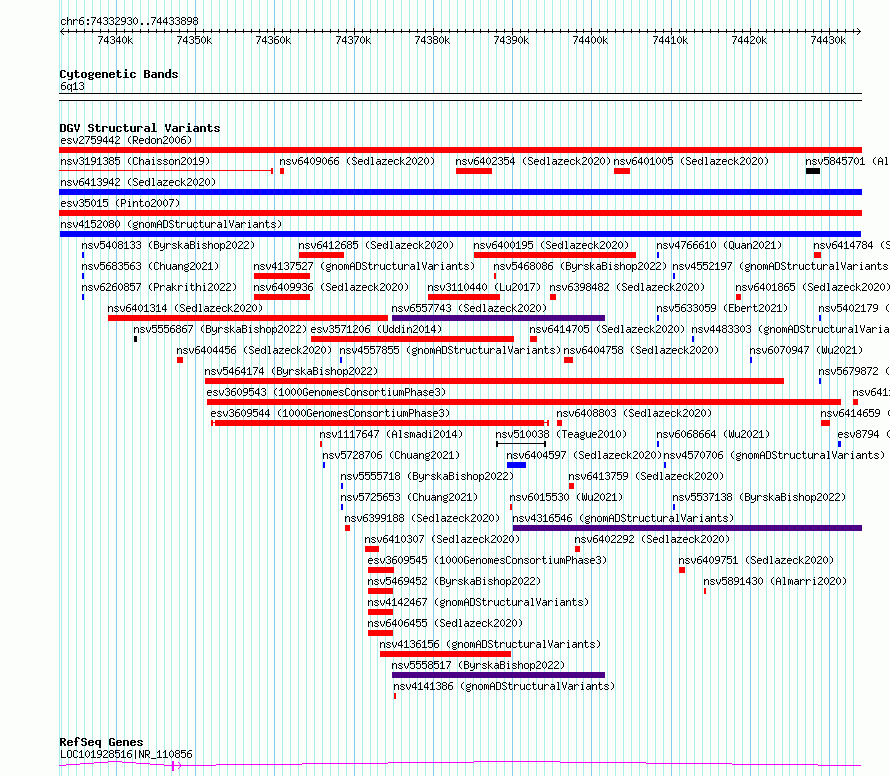Open nsv4136156 (gnomADStructuralVariants) variant
890x776 pixels.
pos(490,644)
